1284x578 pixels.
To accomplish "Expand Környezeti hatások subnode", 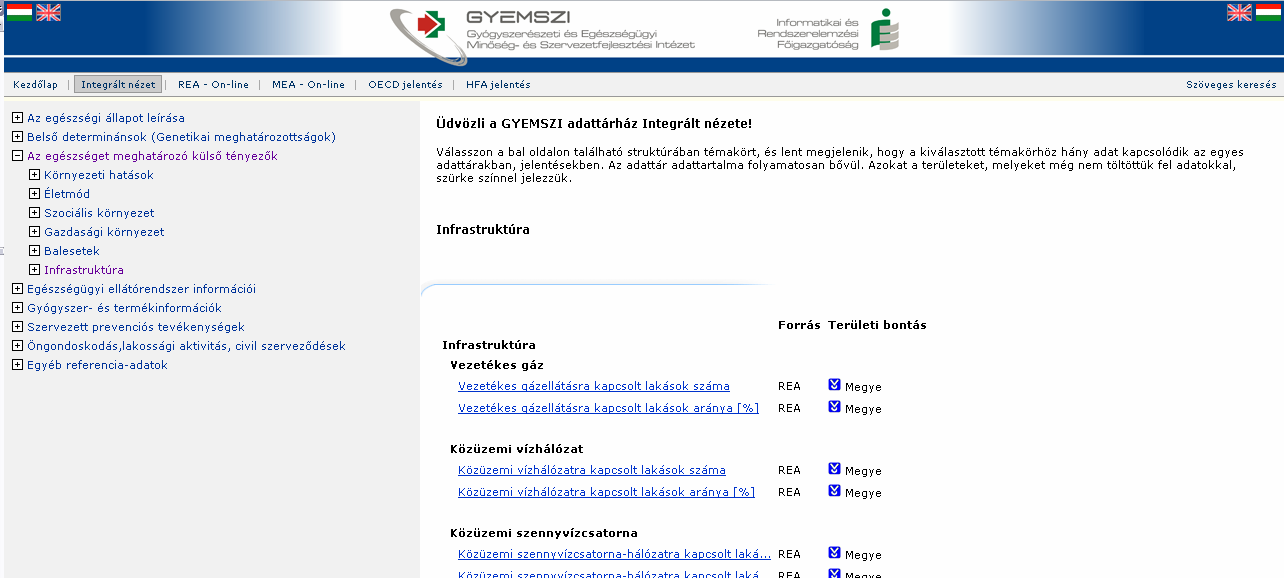I will [x=35, y=175].
